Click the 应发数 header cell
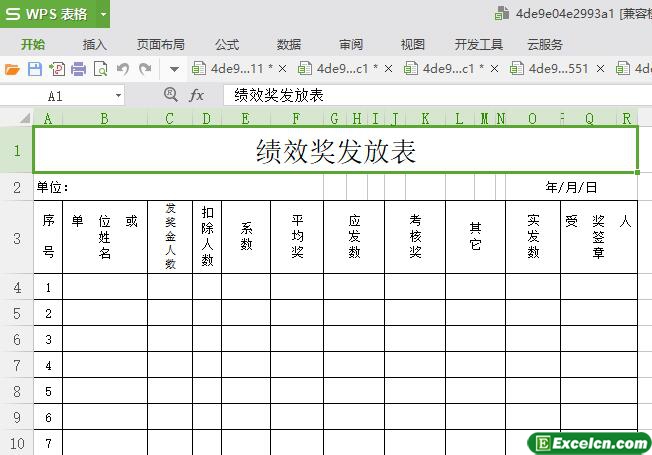This screenshot has width=652, height=455. pos(354,237)
